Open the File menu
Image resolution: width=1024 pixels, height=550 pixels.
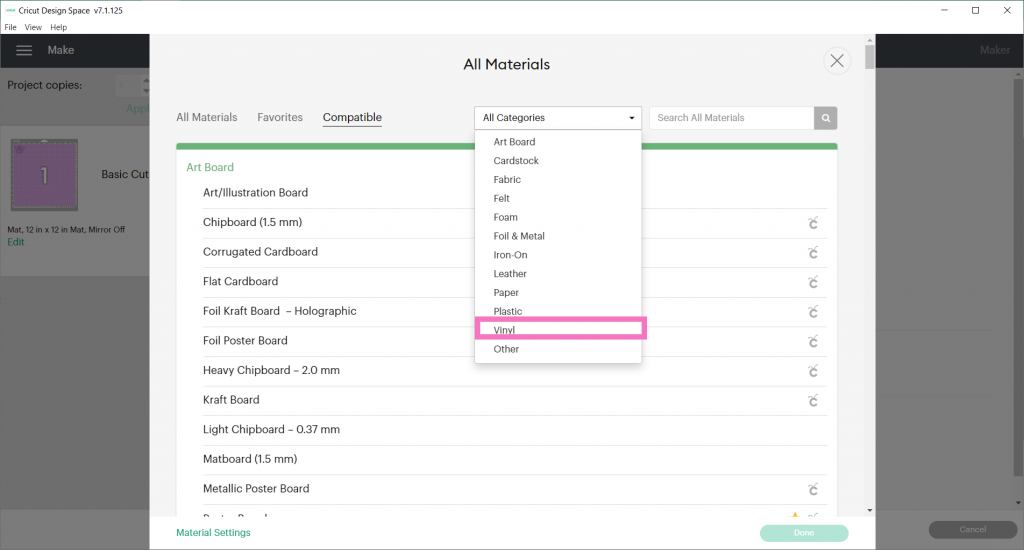point(10,27)
